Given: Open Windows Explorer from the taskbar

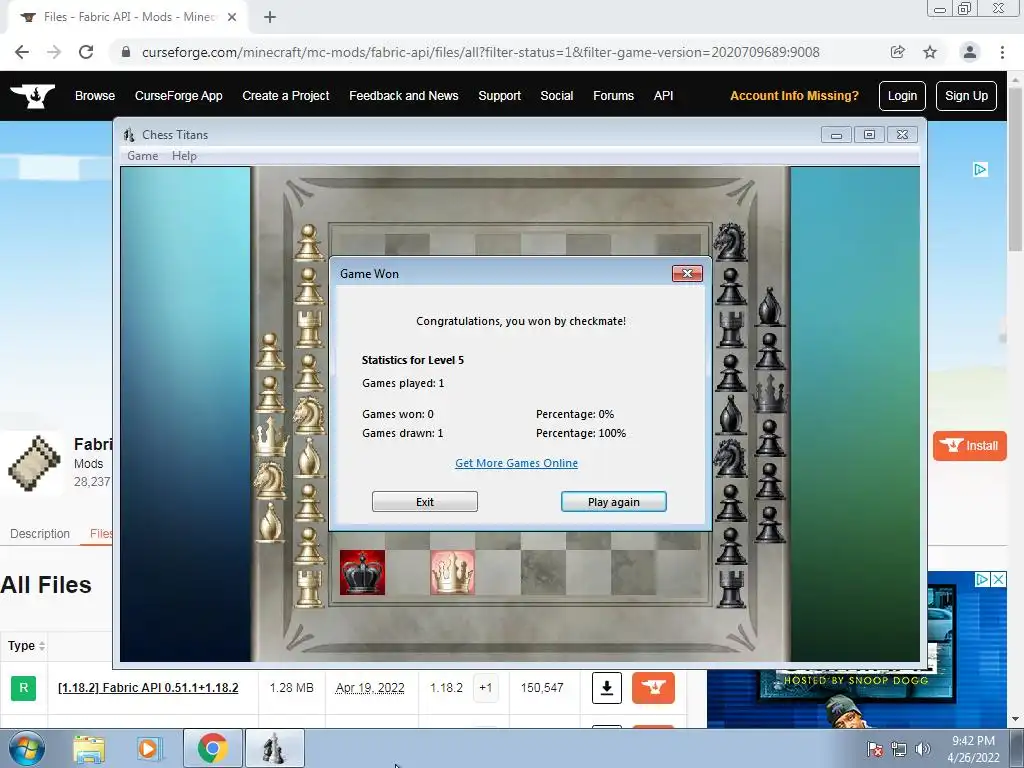Looking at the screenshot, I should 89,748.
